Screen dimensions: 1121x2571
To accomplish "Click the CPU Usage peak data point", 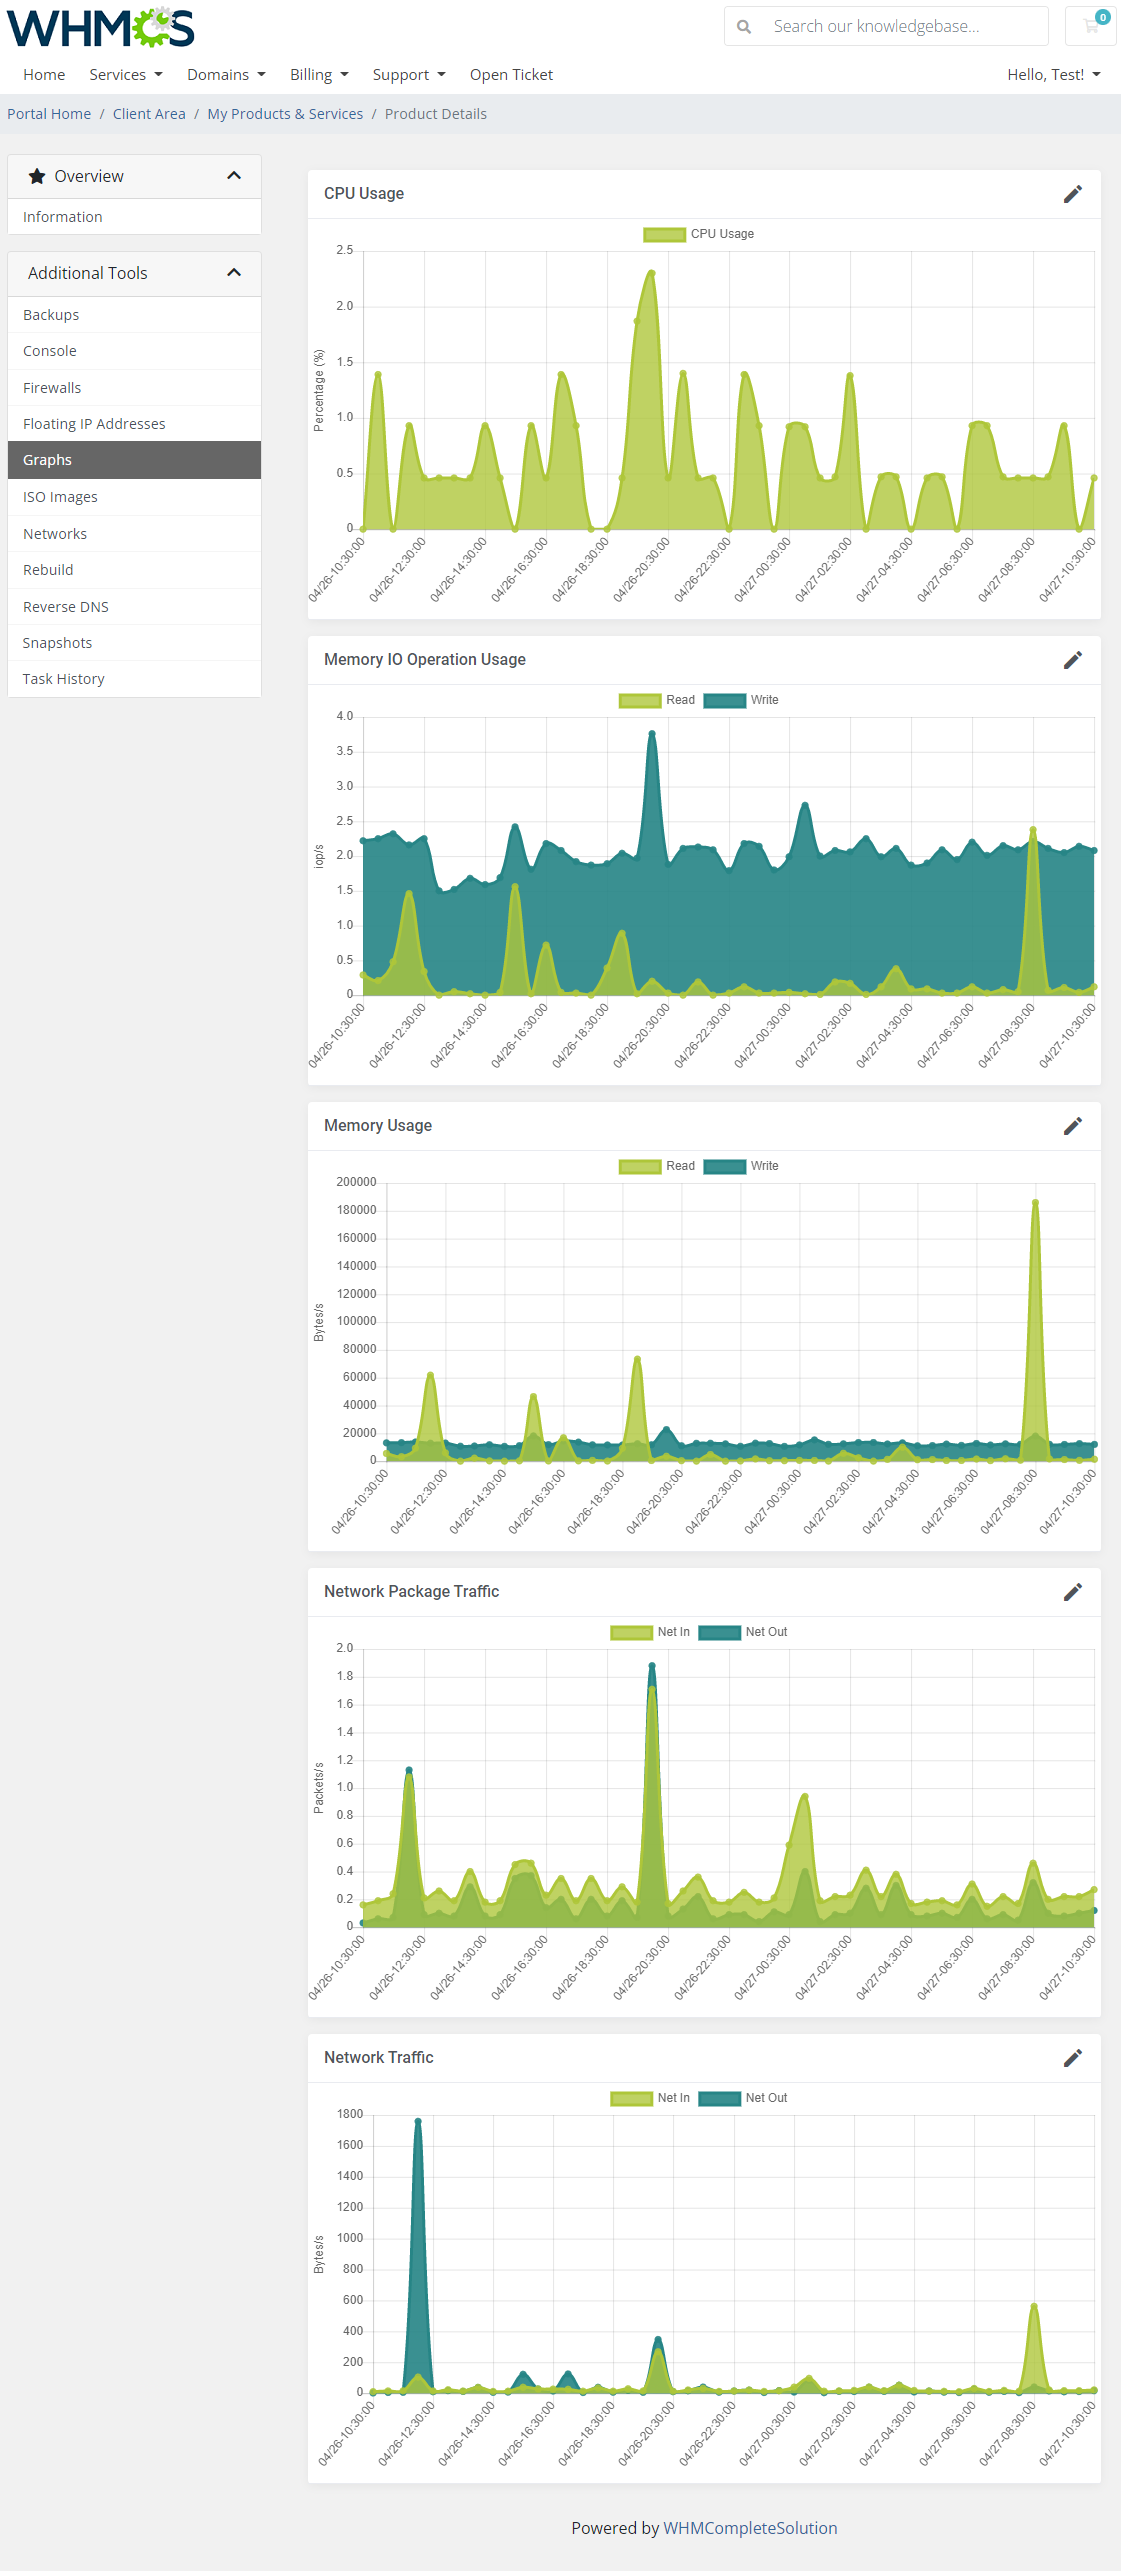I will click(x=652, y=272).
